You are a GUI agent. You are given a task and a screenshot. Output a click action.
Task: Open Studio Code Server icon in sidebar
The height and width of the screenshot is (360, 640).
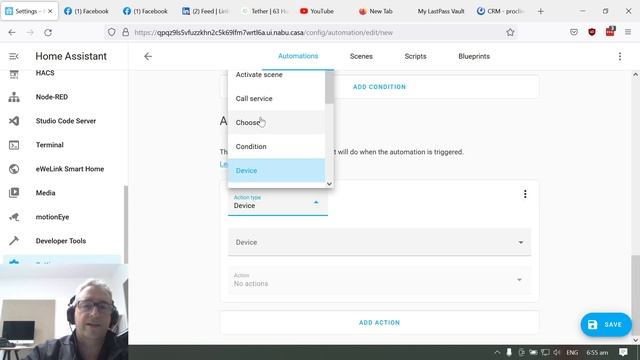[x=14, y=121]
